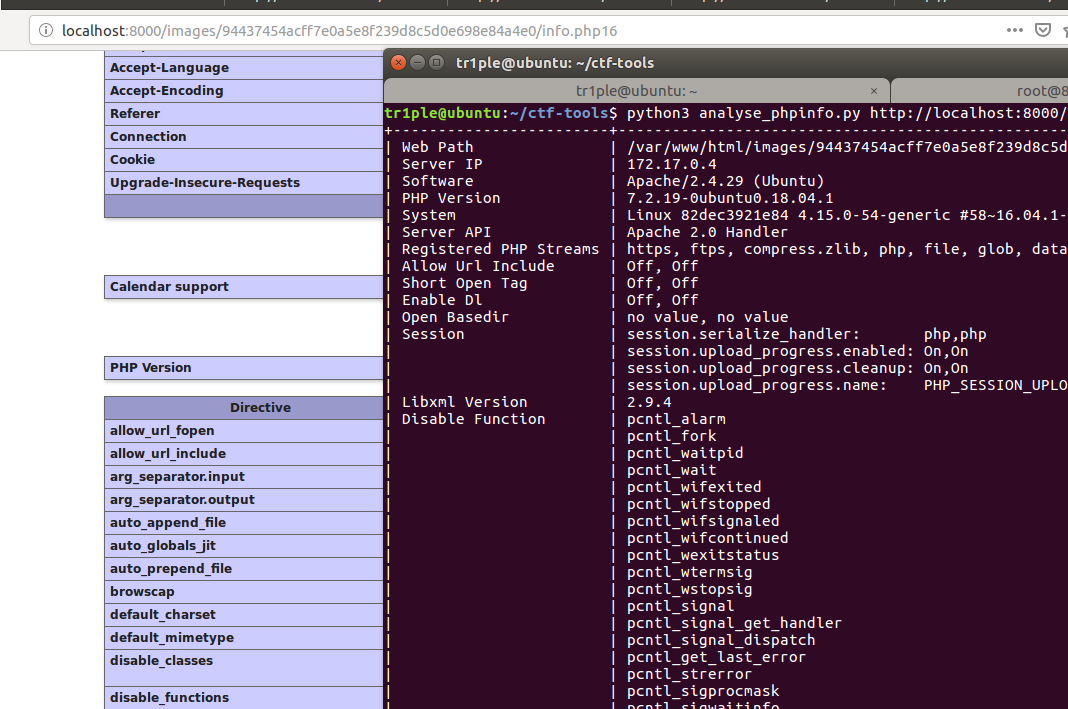Image resolution: width=1068 pixels, height=709 pixels.
Task: Click the Apache 2.0 Handler value
Action: [x=707, y=232]
